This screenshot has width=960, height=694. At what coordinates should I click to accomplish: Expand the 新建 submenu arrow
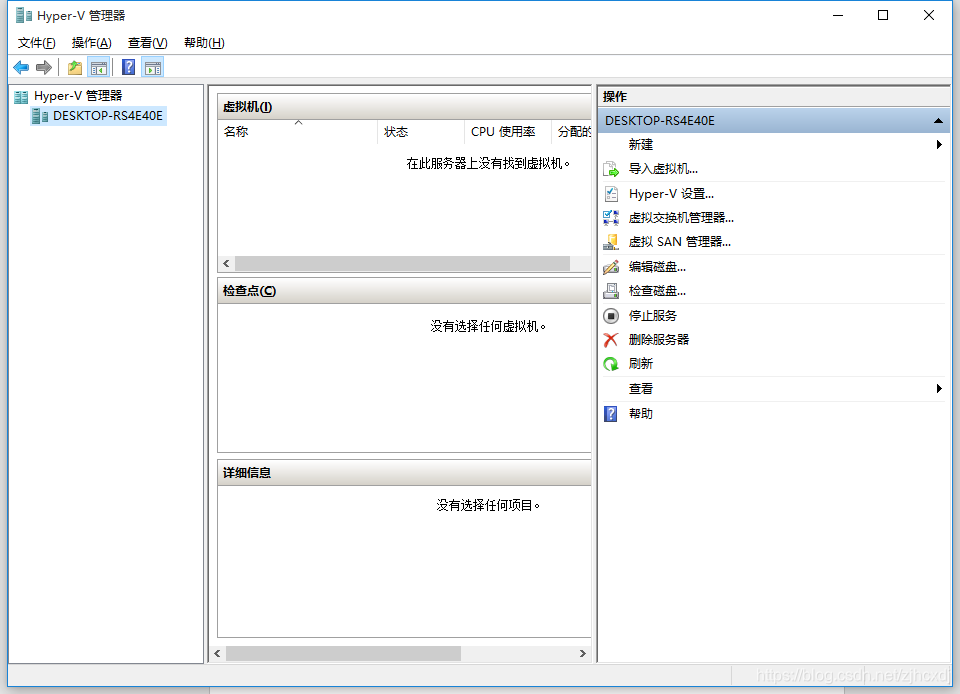pos(939,144)
